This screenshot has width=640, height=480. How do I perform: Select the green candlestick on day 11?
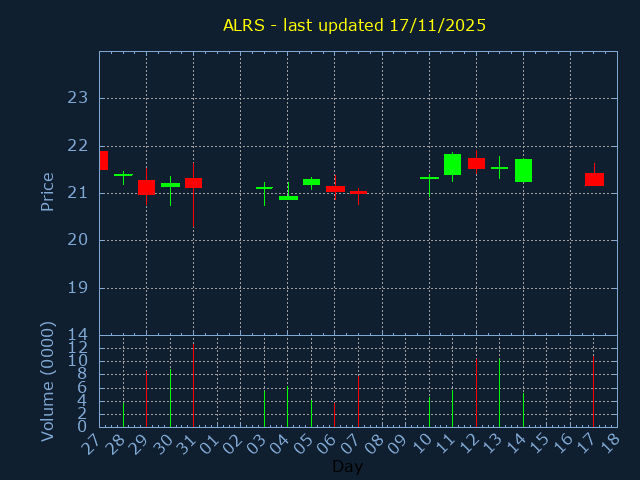[x=452, y=164]
